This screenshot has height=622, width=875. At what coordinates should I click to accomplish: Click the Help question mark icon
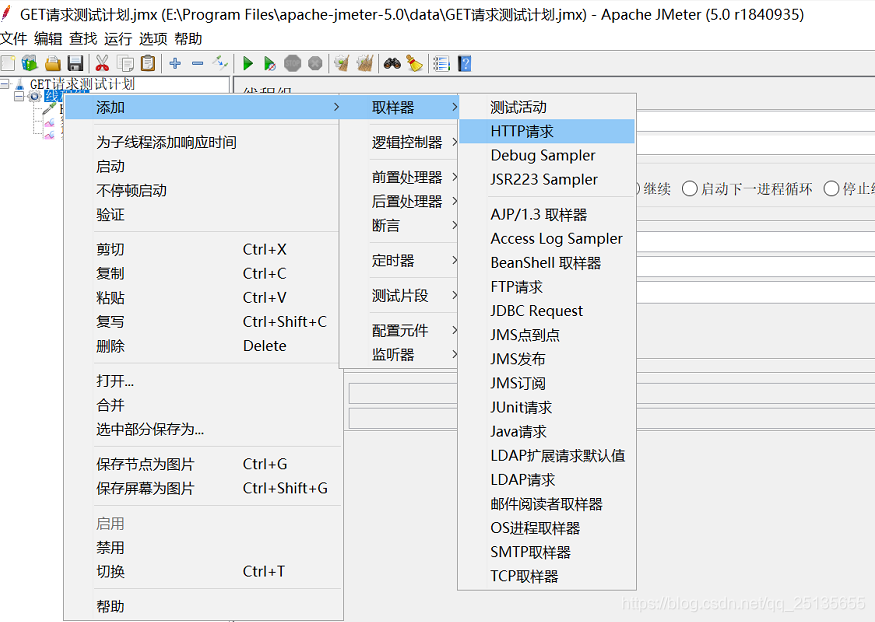click(x=464, y=63)
